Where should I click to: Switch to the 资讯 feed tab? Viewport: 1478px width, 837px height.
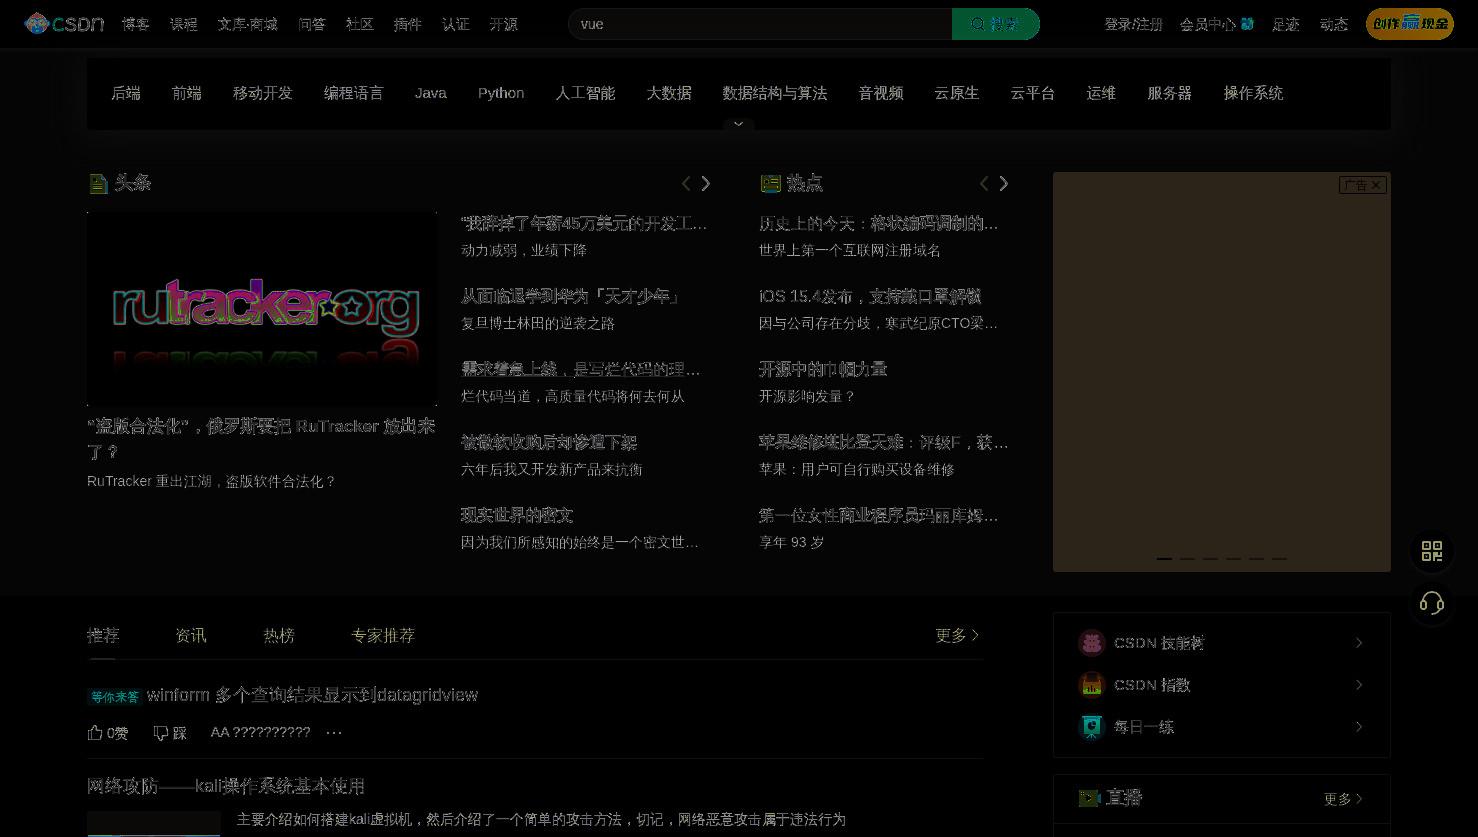191,636
